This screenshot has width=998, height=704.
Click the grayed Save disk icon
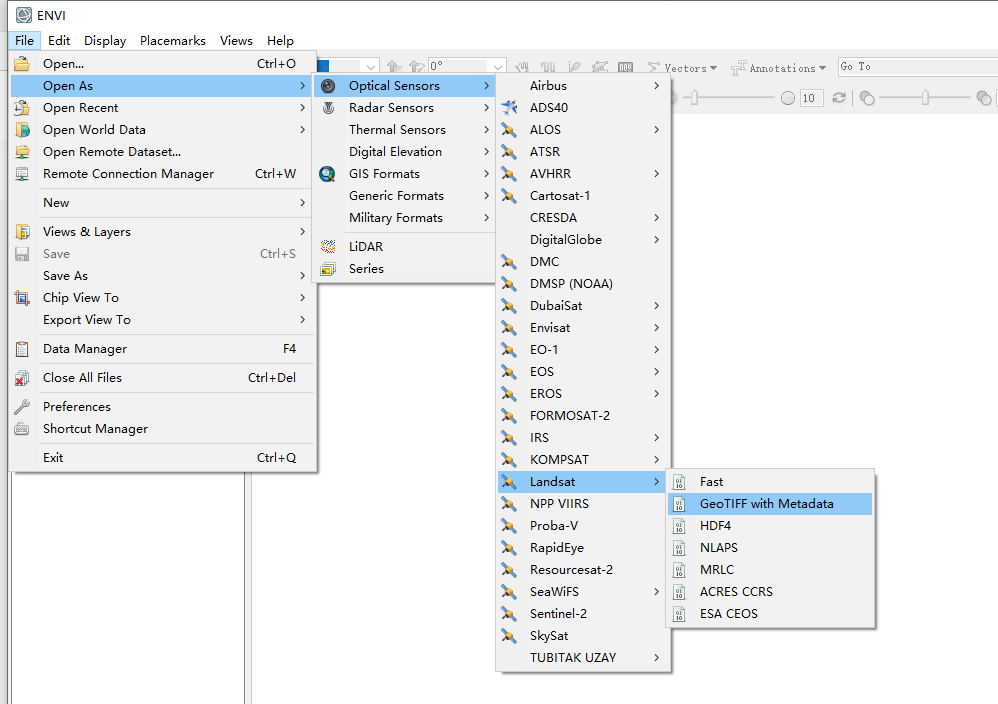coord(22,254)
